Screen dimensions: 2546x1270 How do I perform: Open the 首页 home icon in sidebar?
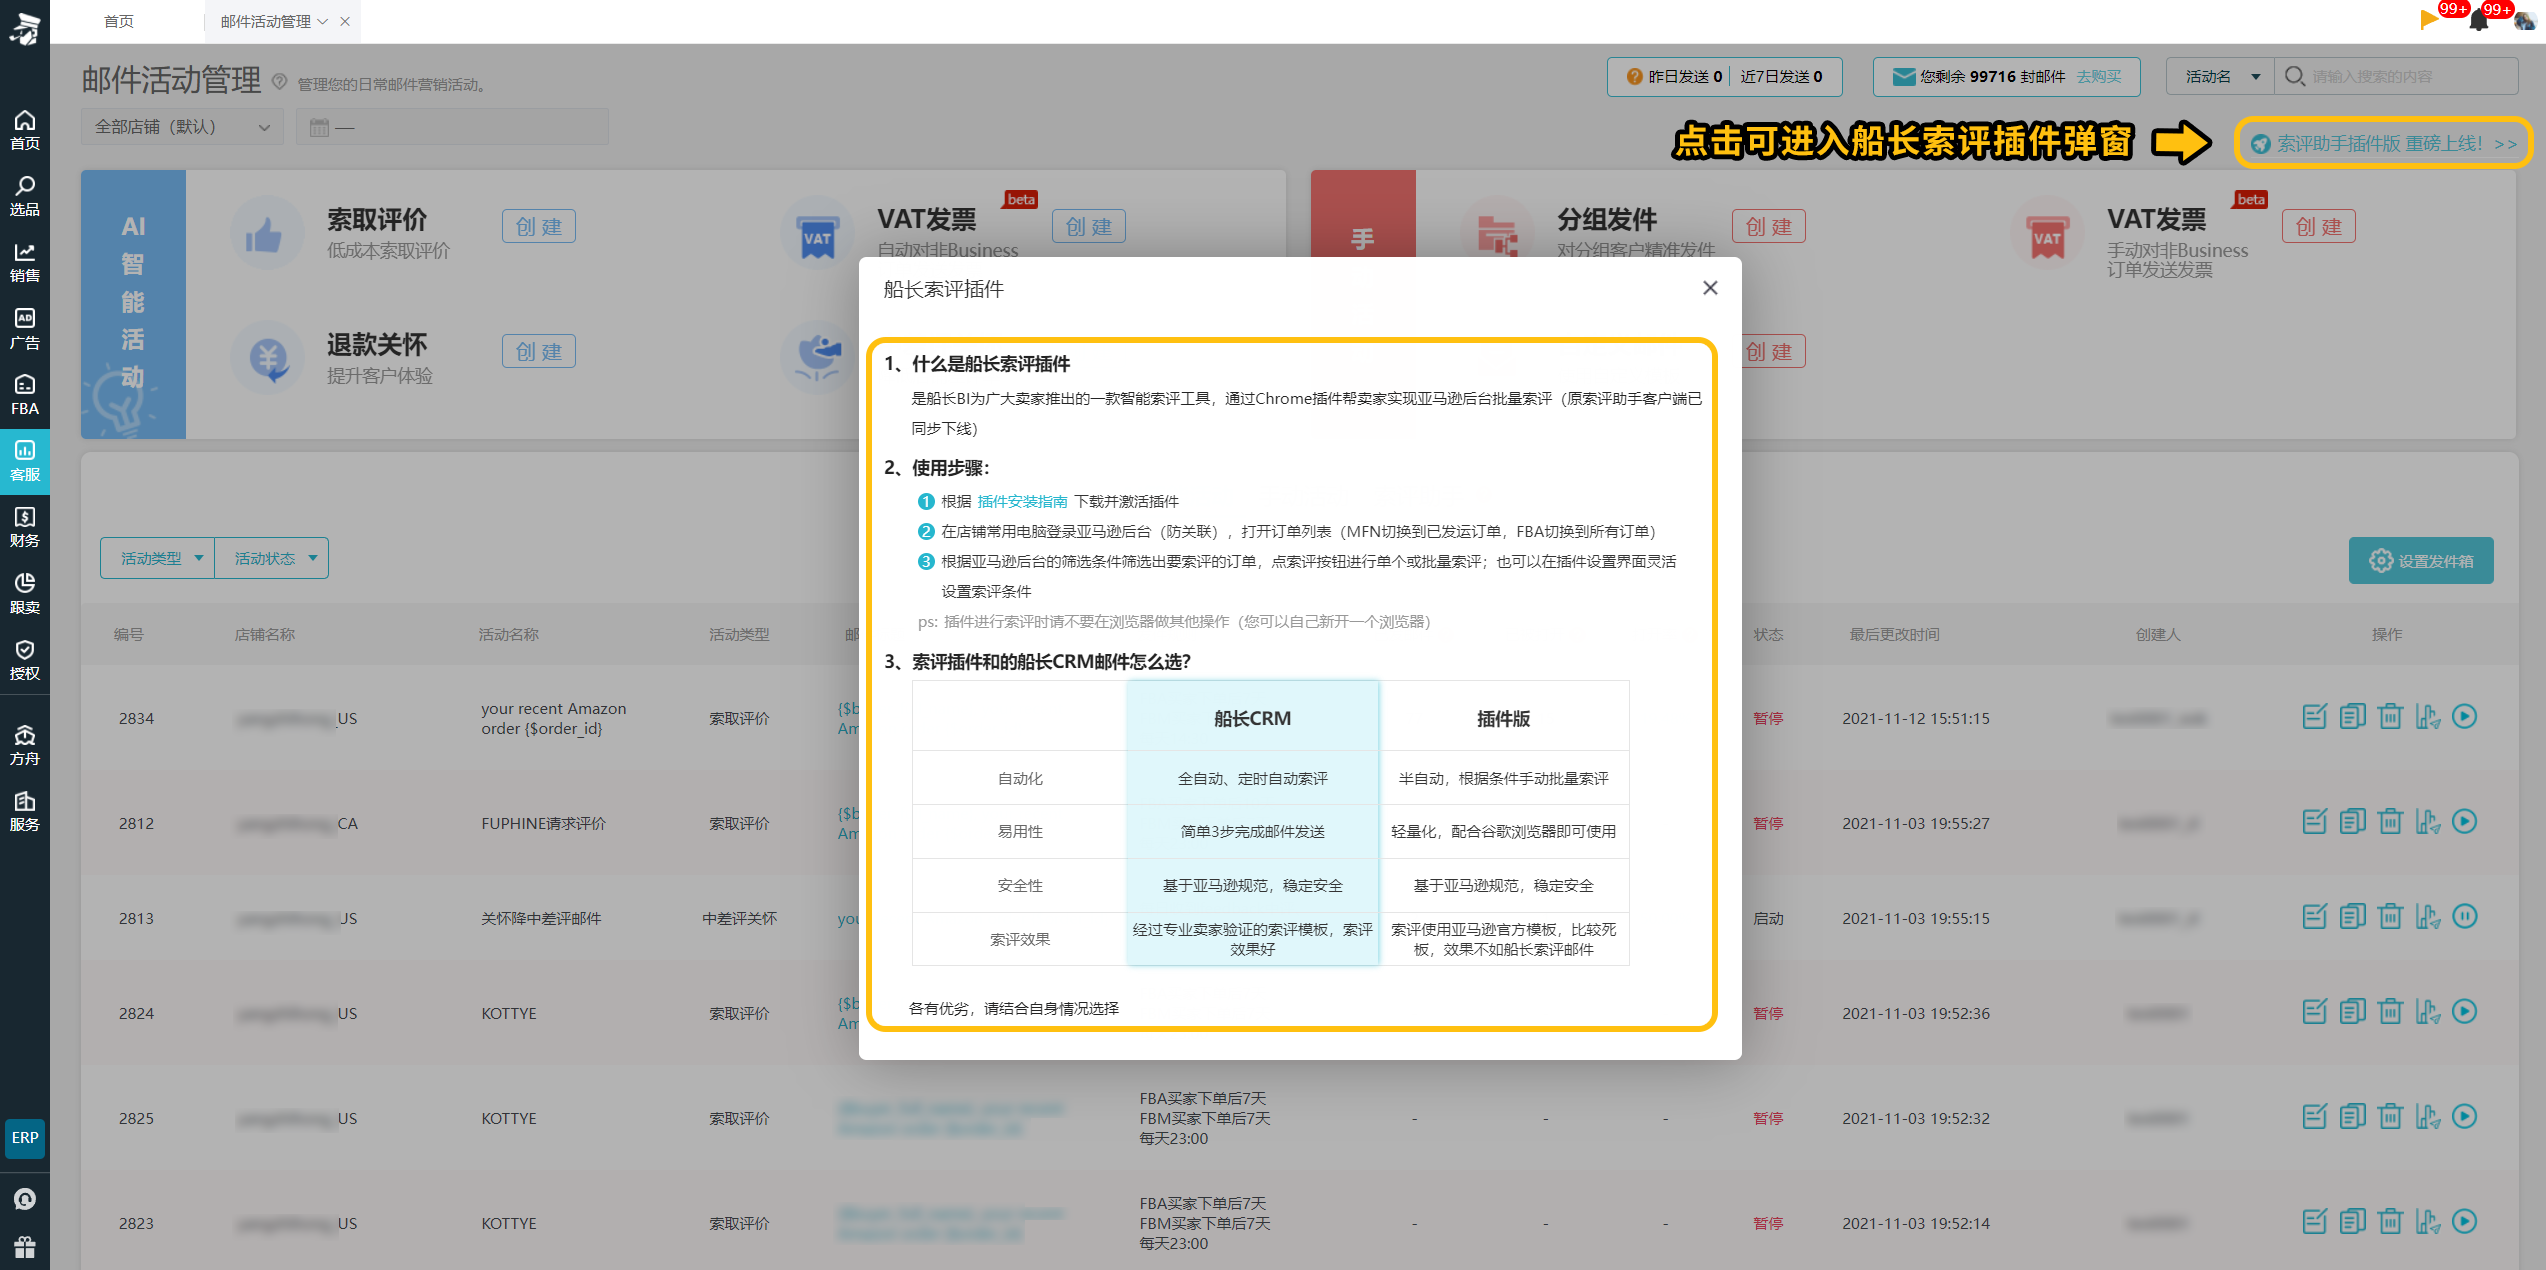[x=25, y=130]
